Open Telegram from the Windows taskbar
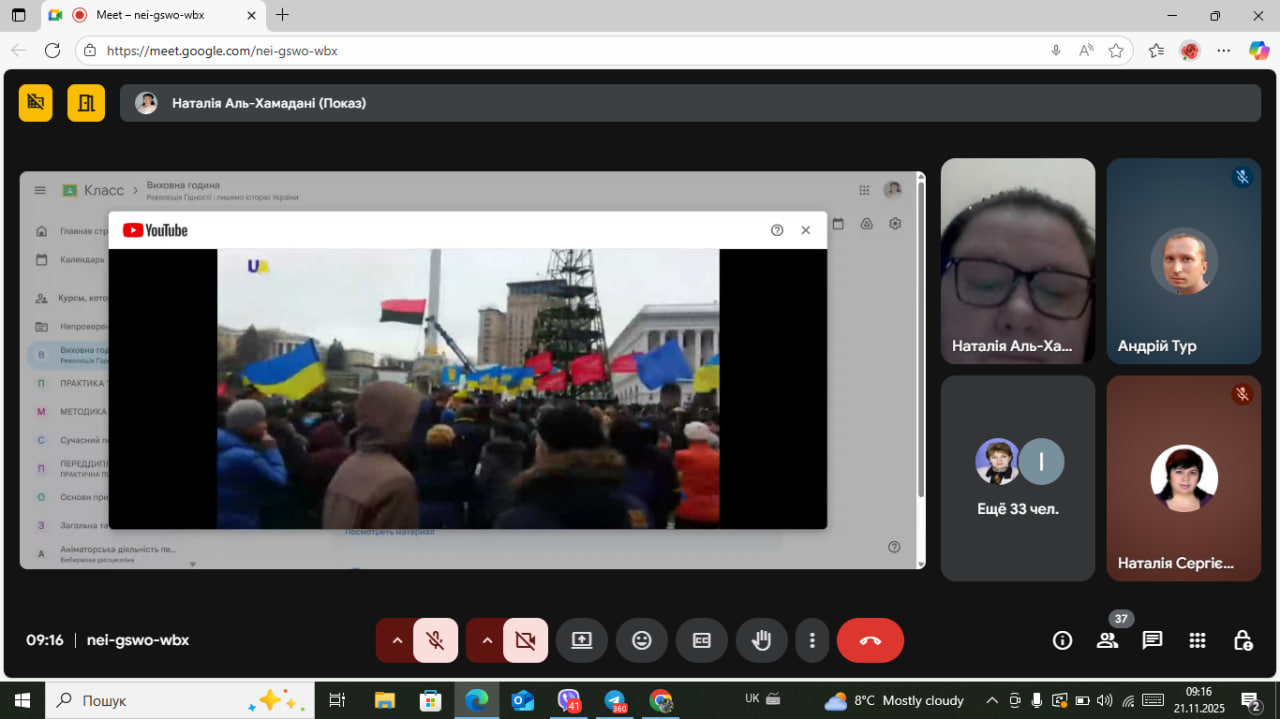The height and width of the screenshot is (719, 1280). pos(614,700)
